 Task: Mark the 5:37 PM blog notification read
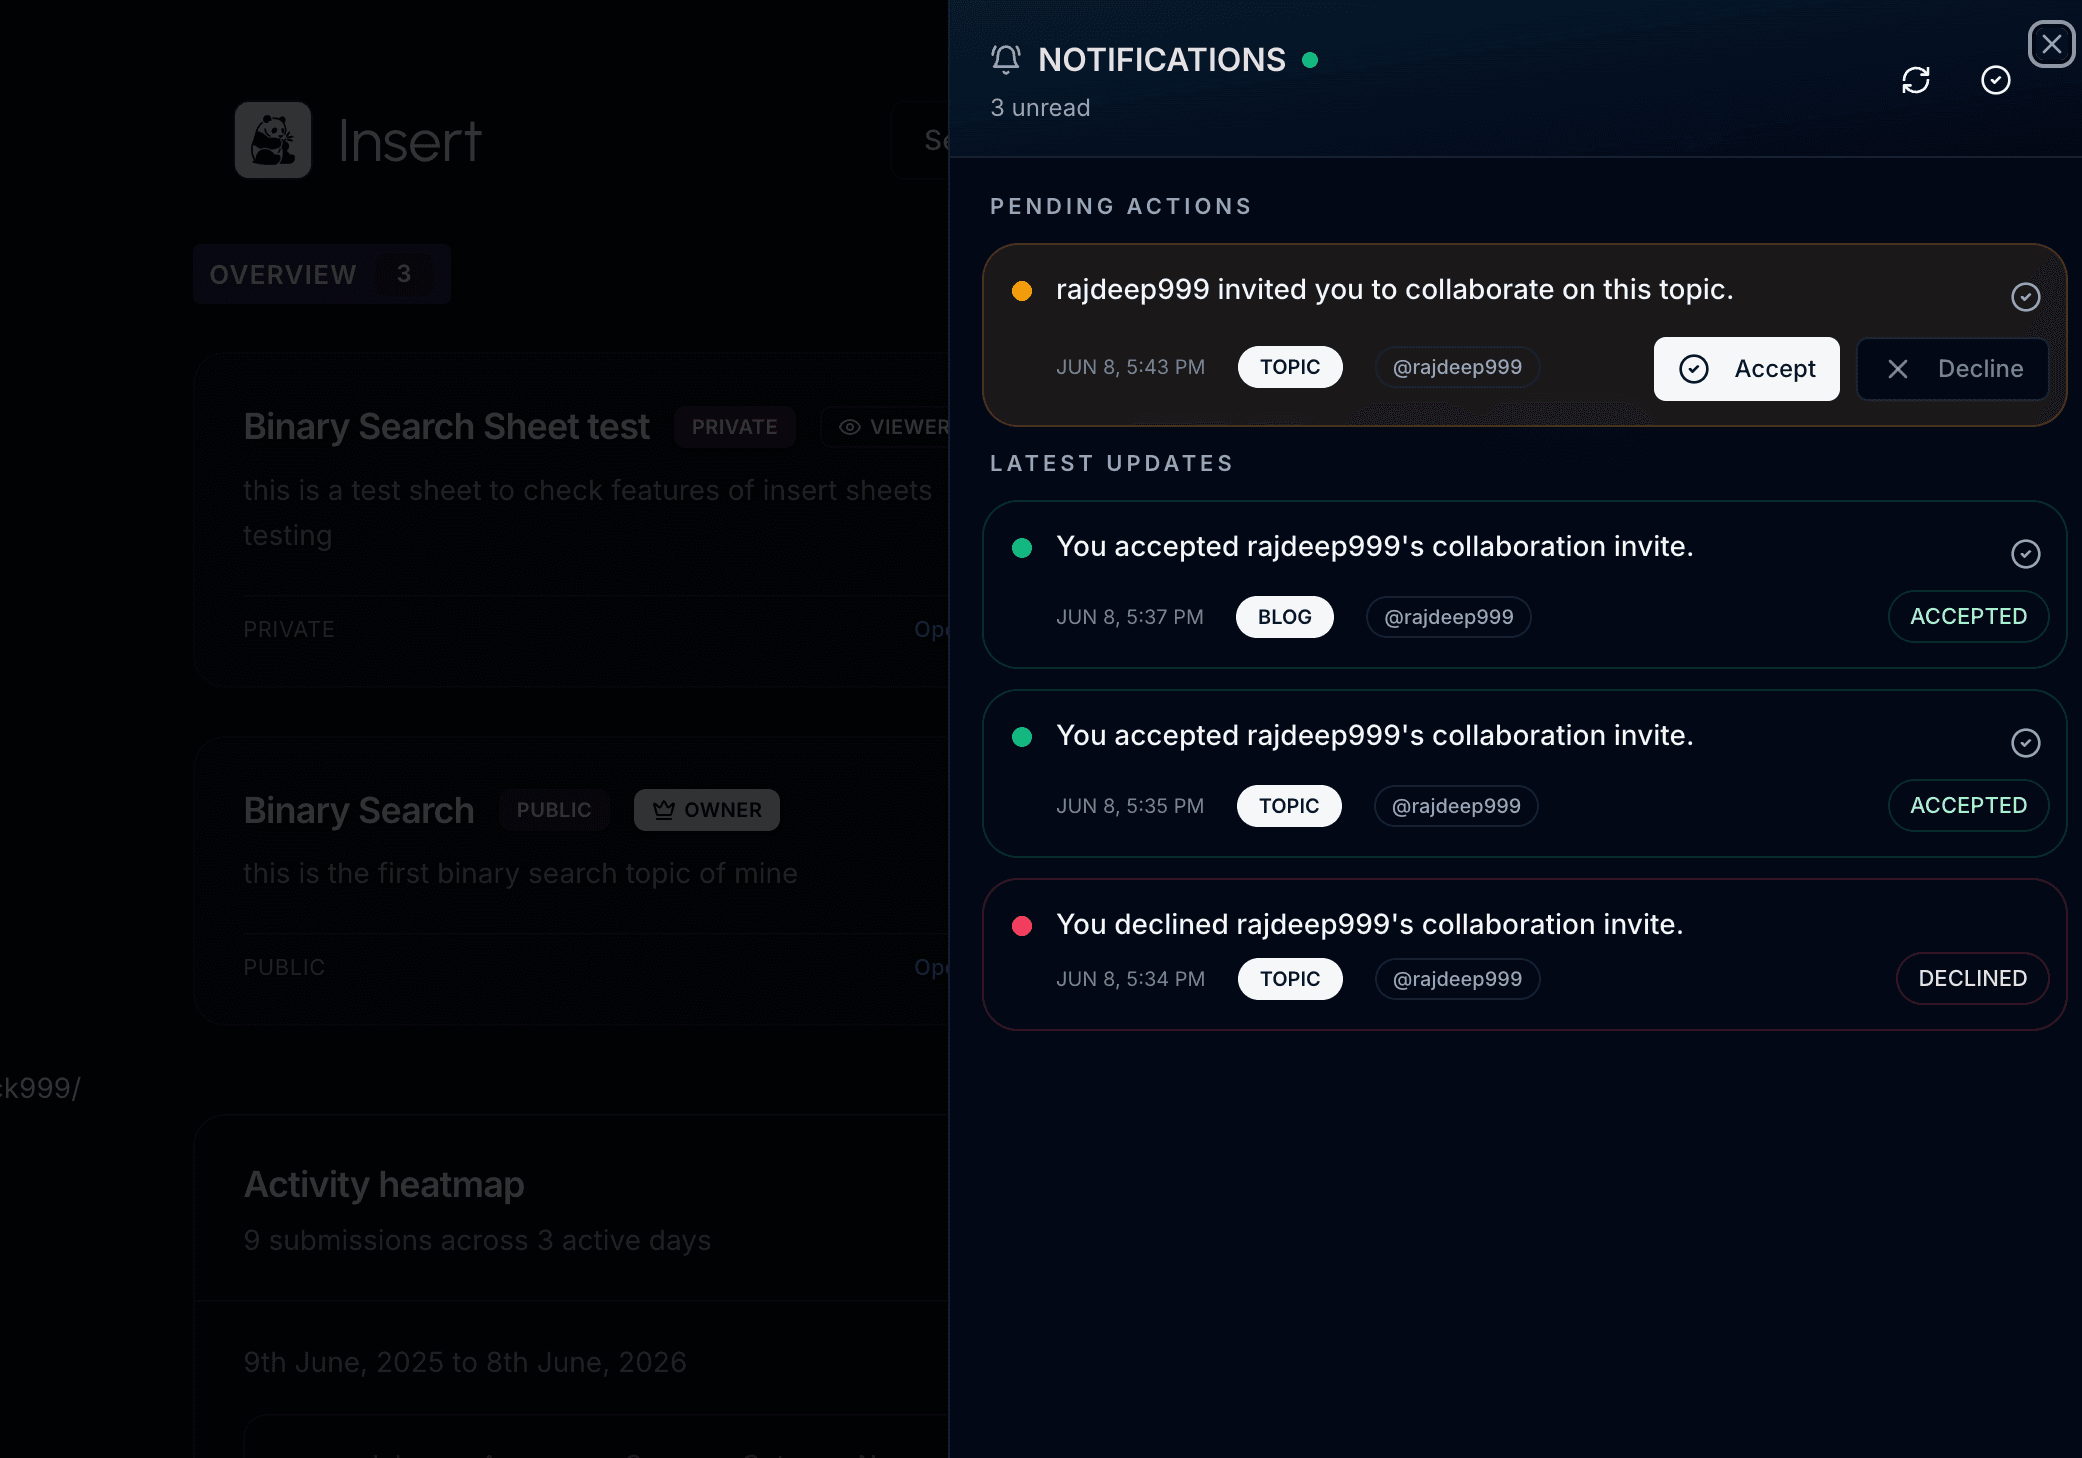pyautogui.click(x=2026, y=554)
